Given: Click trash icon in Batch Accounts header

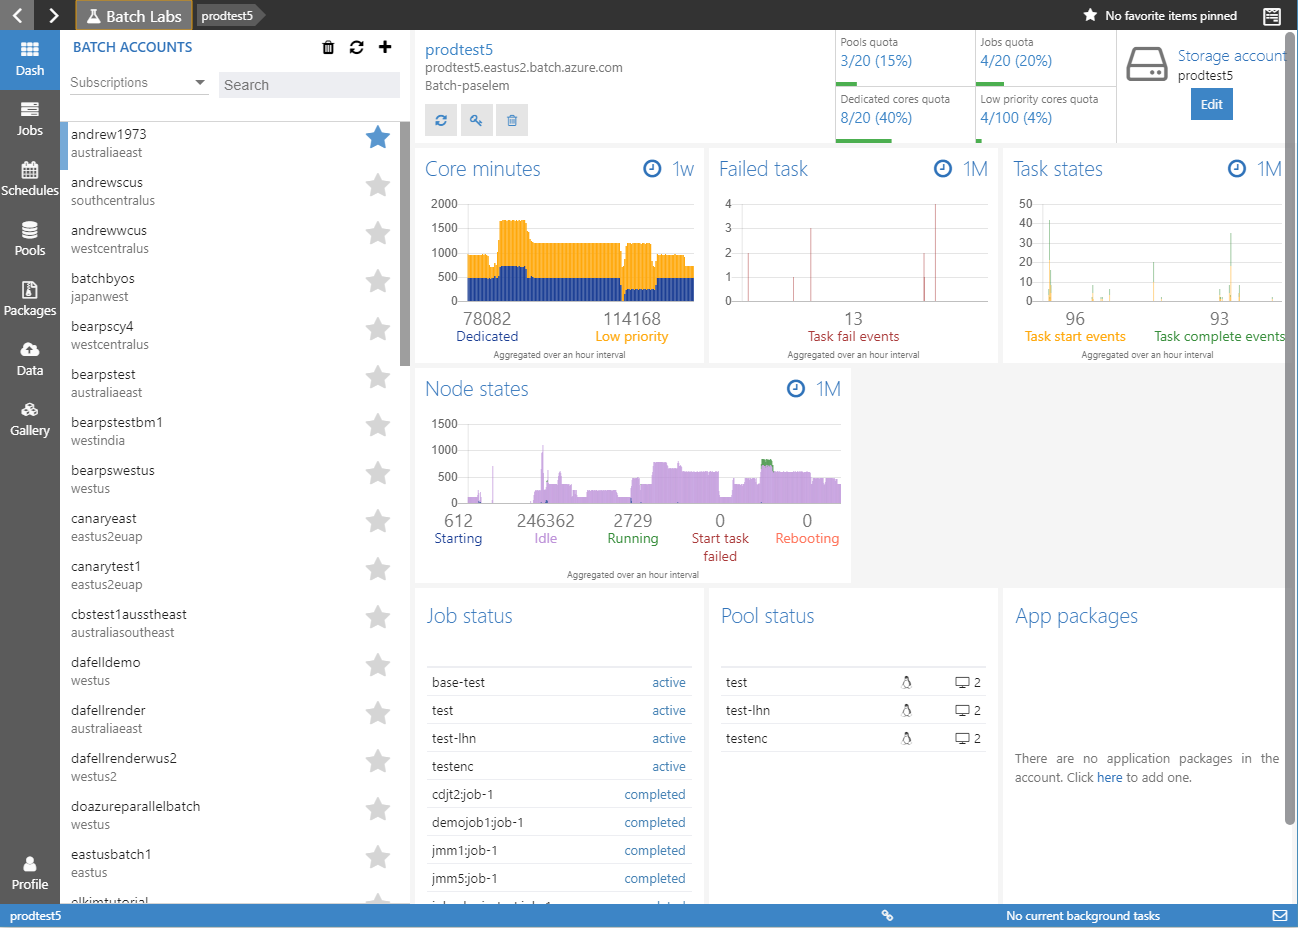Looking at the screenshot, I should tap(328, 47).
